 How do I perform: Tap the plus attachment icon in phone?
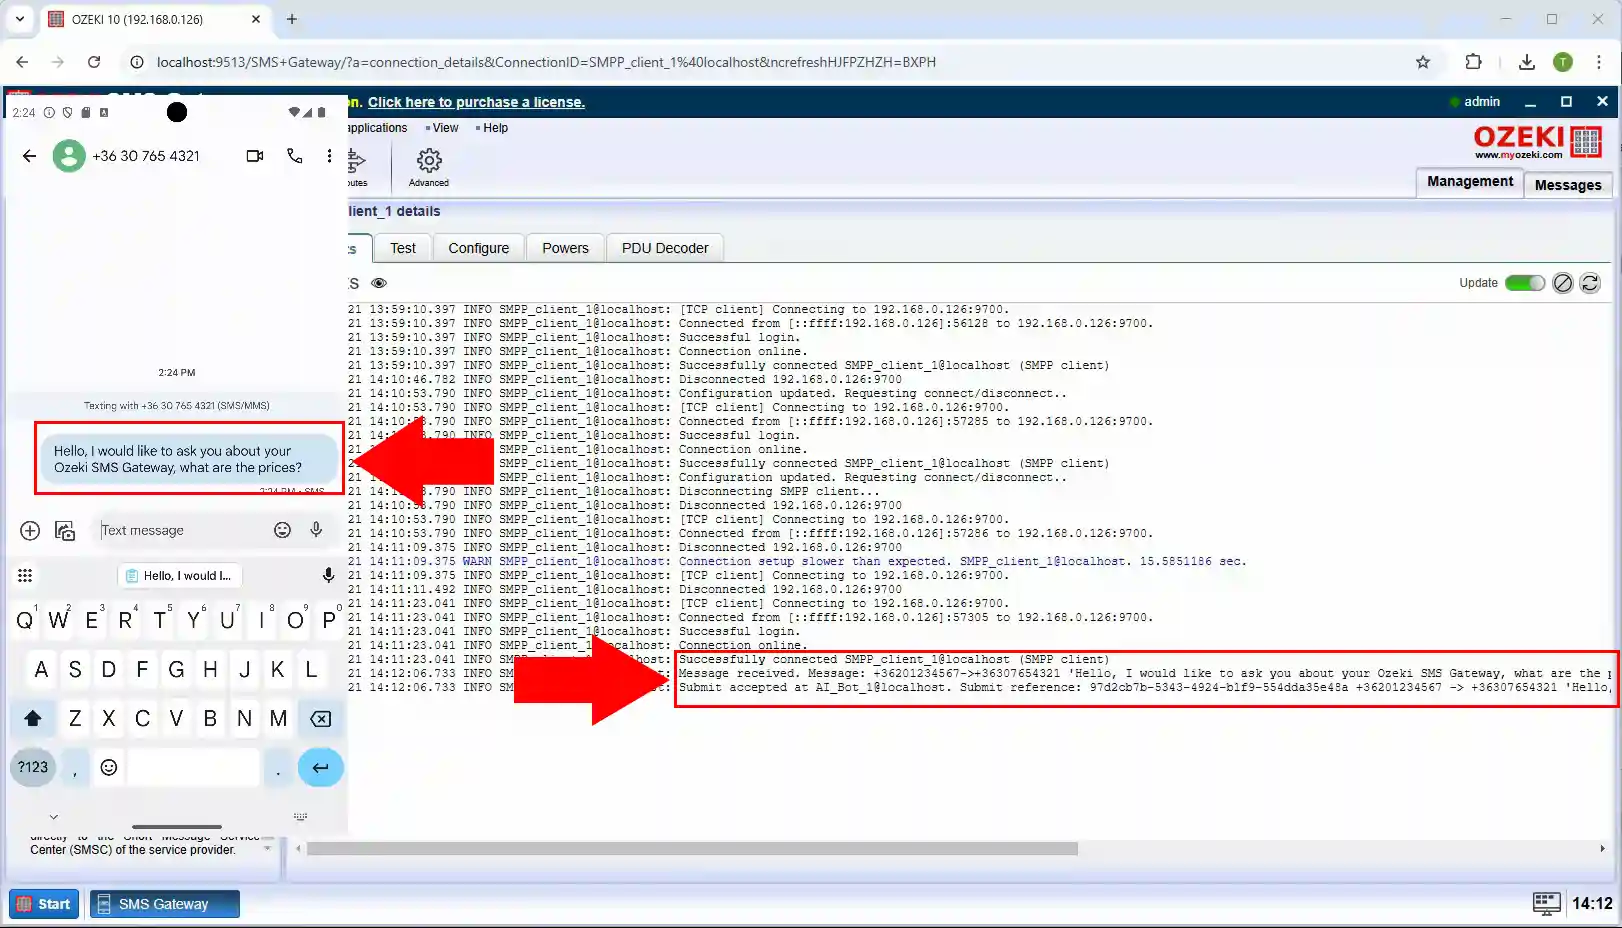point(30,531)
